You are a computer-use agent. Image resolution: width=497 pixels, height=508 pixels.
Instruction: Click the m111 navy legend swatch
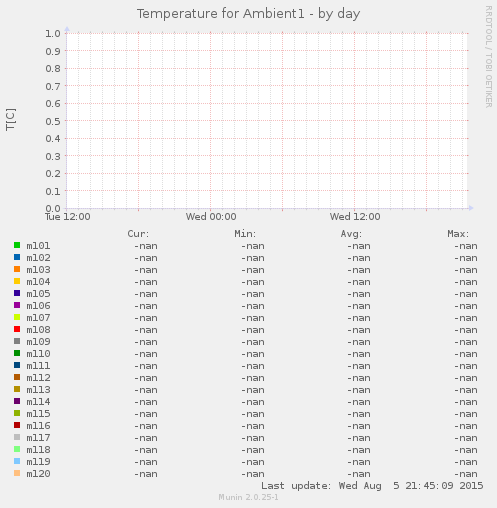coord(17,365)
